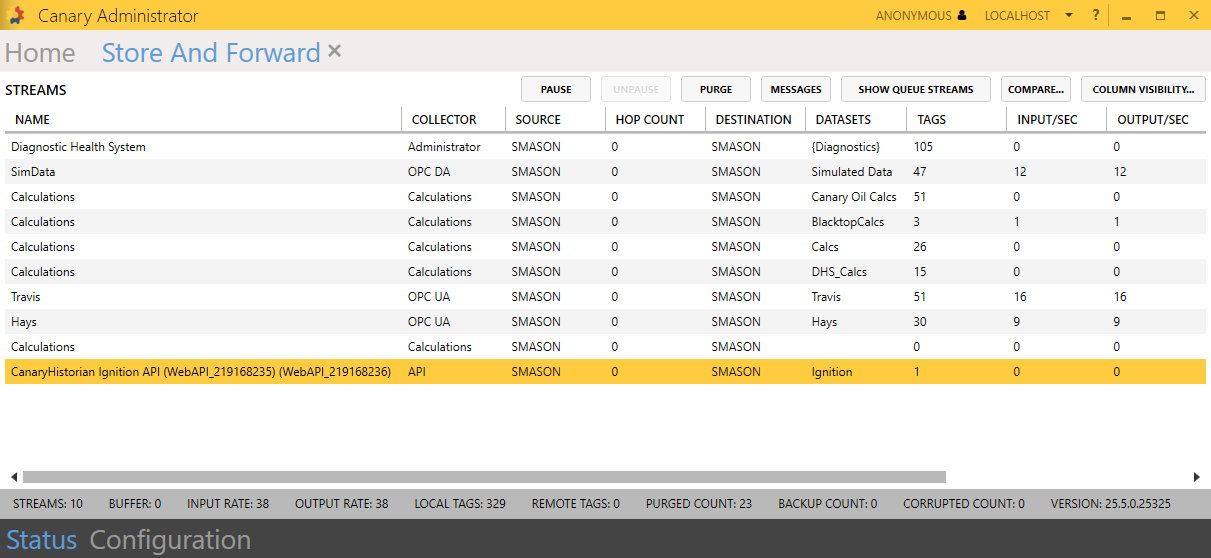This screenshot has width=1211, height=558.
Task: Close the Store And Forward tab
Action: click(335, 51)
